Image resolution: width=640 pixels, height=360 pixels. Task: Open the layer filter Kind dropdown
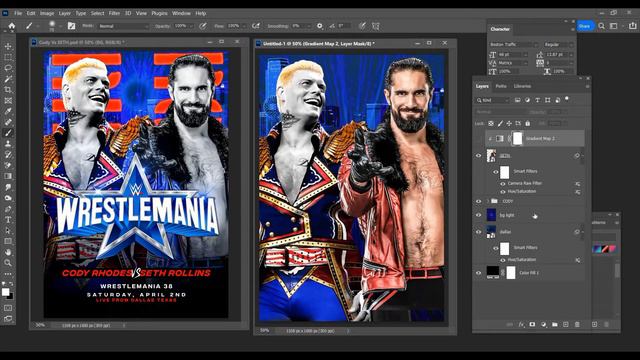[493, 100]
